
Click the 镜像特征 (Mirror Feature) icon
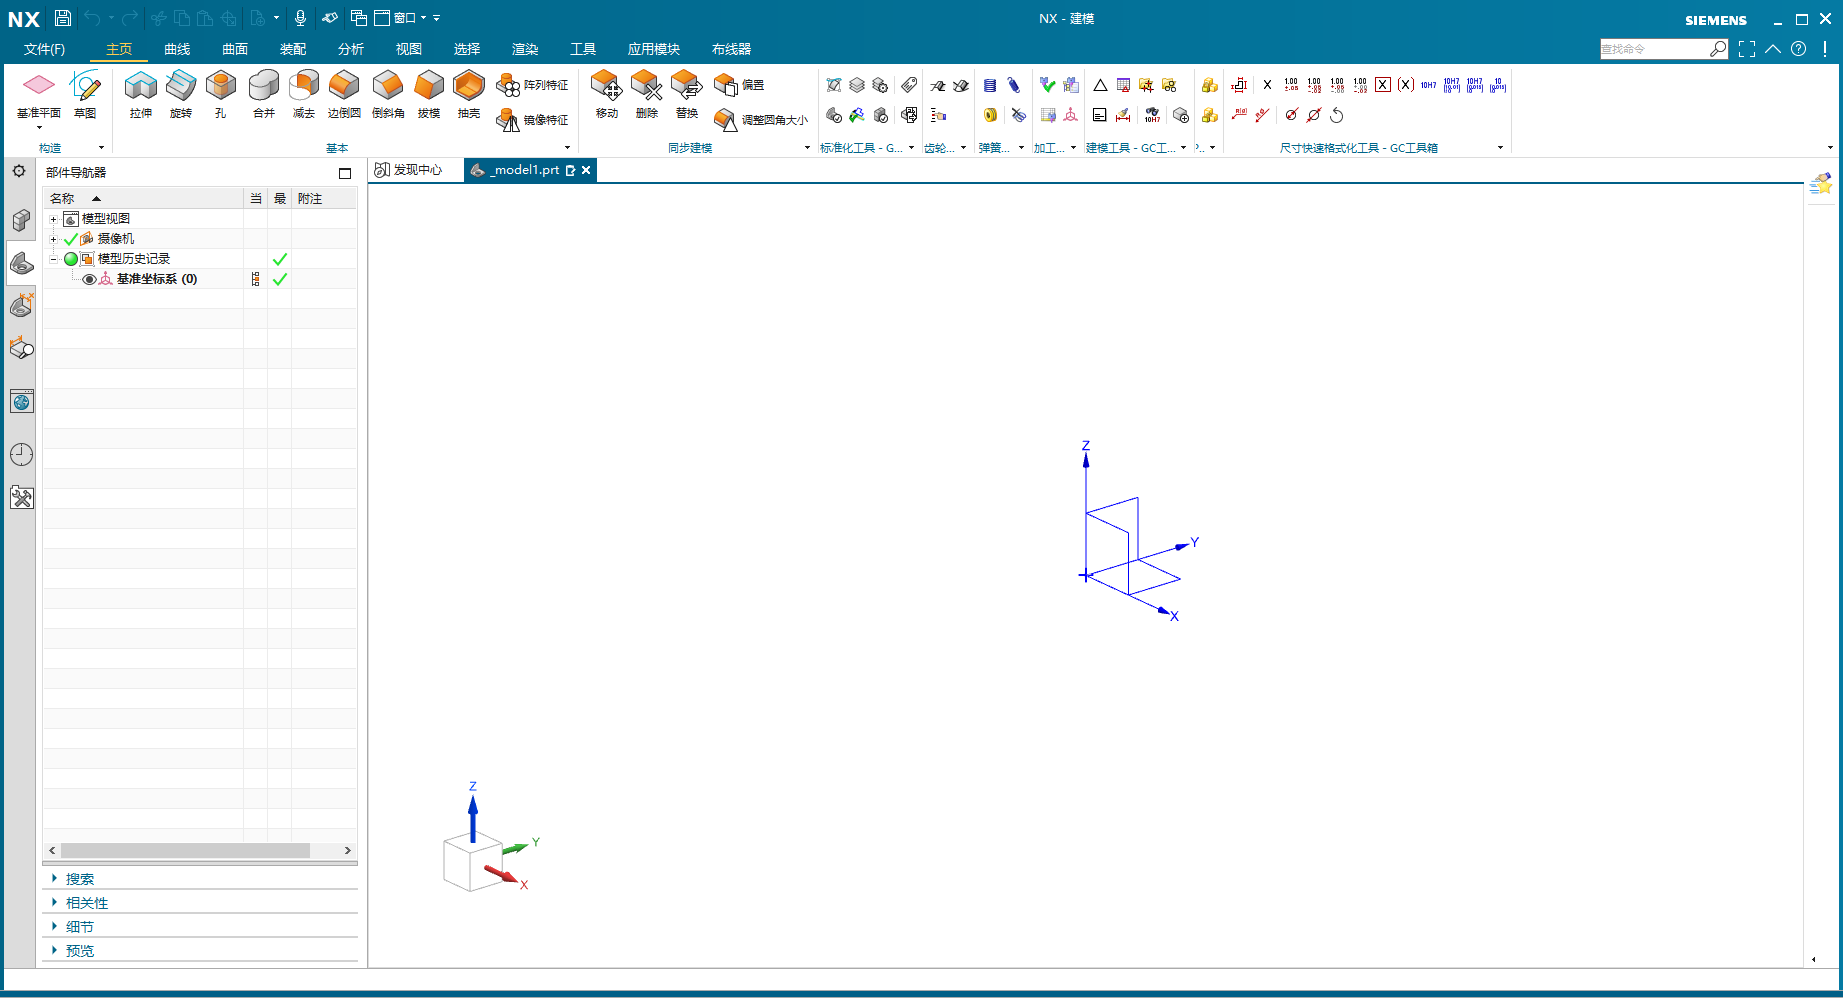pos(508,120)
